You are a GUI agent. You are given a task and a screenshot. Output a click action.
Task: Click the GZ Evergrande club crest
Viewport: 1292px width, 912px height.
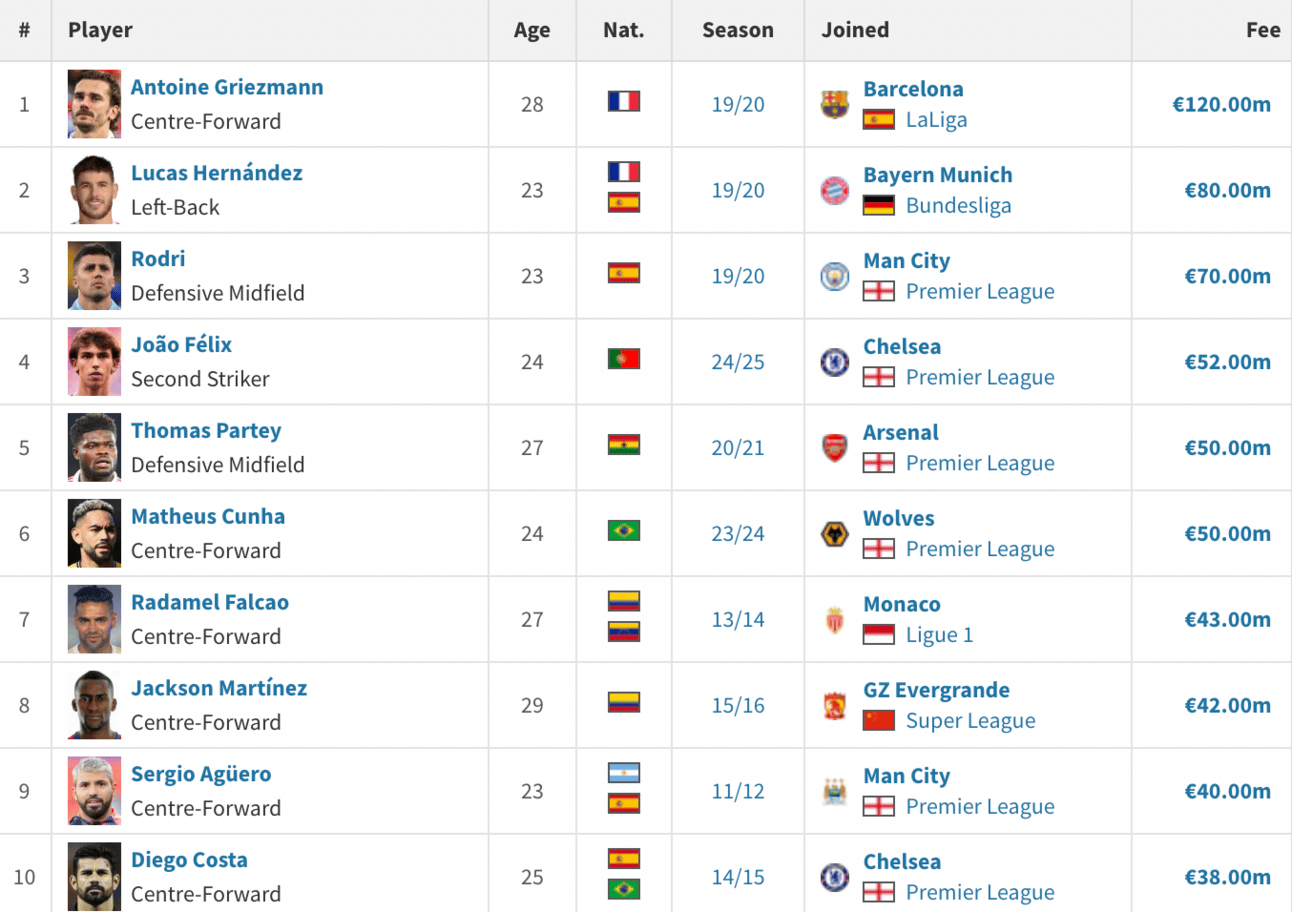[x=834, y=706]
